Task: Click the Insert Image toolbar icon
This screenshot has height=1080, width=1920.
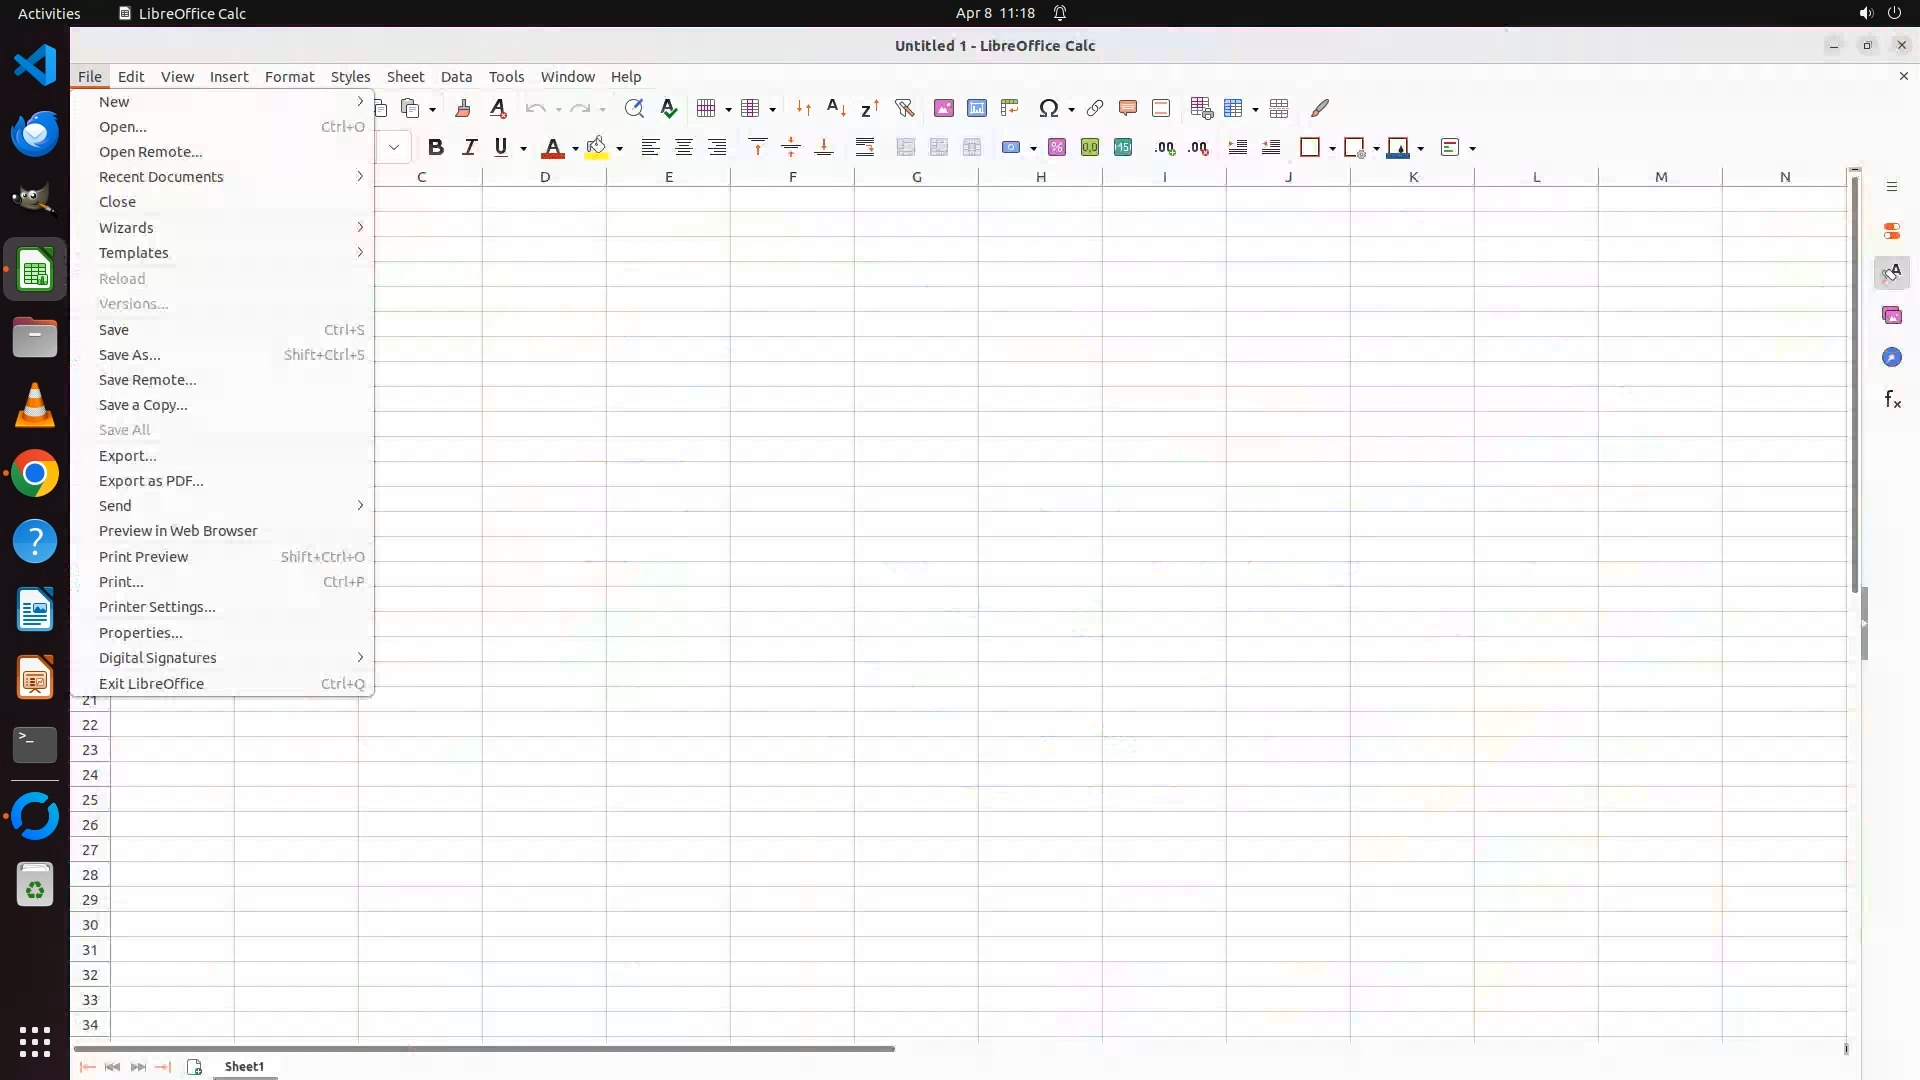Action: (943, 108)
